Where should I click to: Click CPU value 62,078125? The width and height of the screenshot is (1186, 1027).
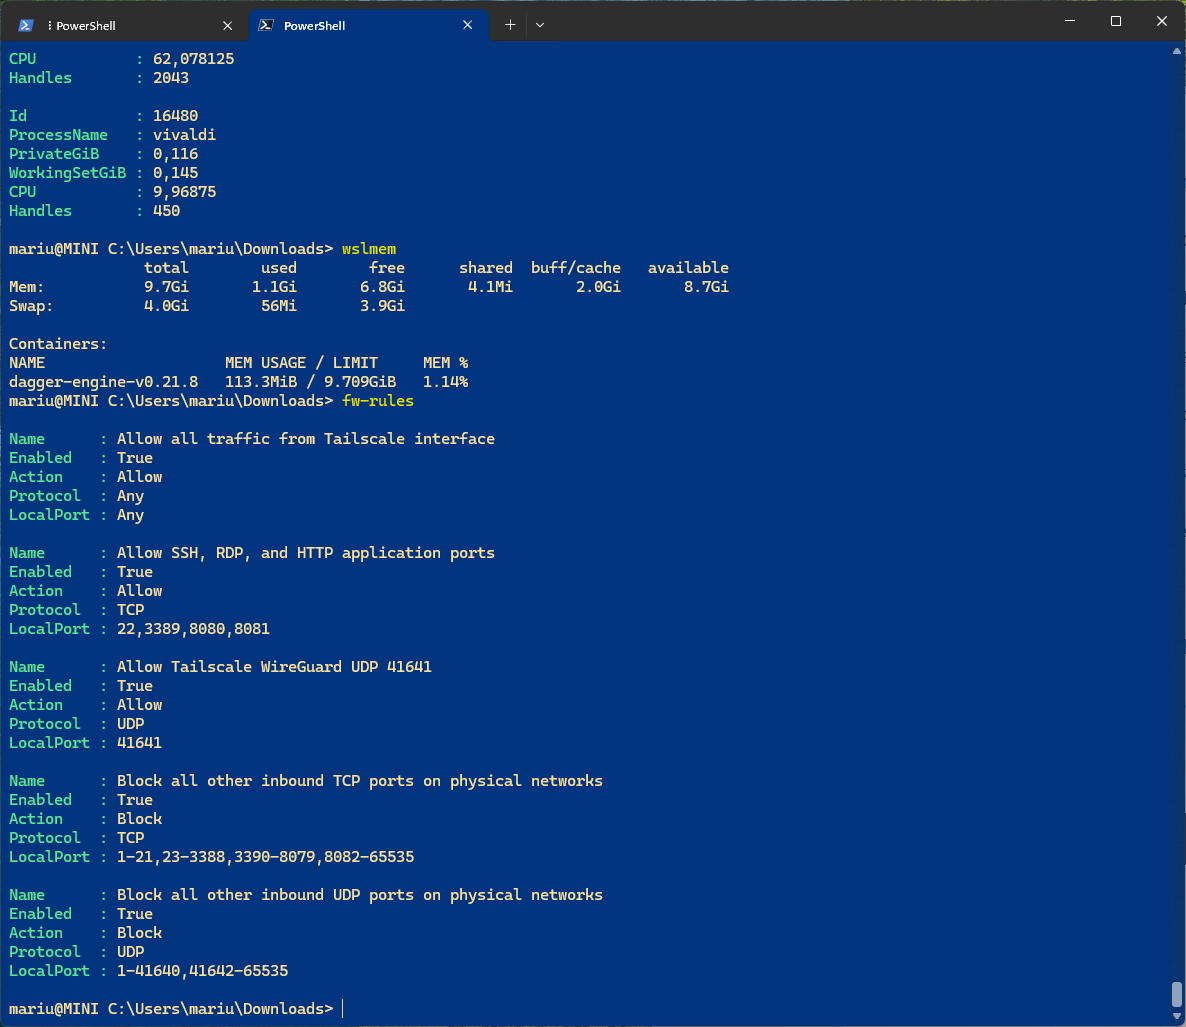point(194,59)
